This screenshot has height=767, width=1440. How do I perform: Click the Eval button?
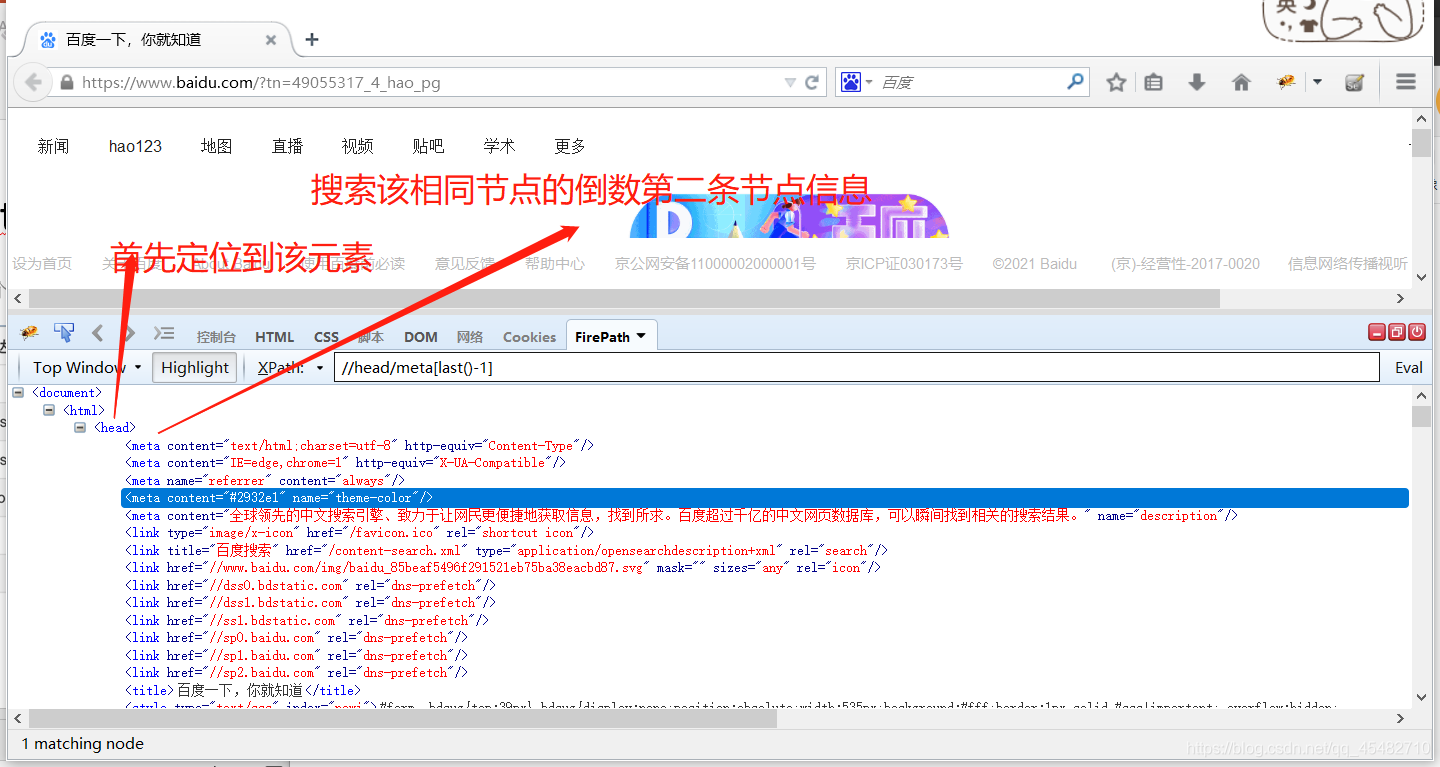click(x=1409, y=368)
